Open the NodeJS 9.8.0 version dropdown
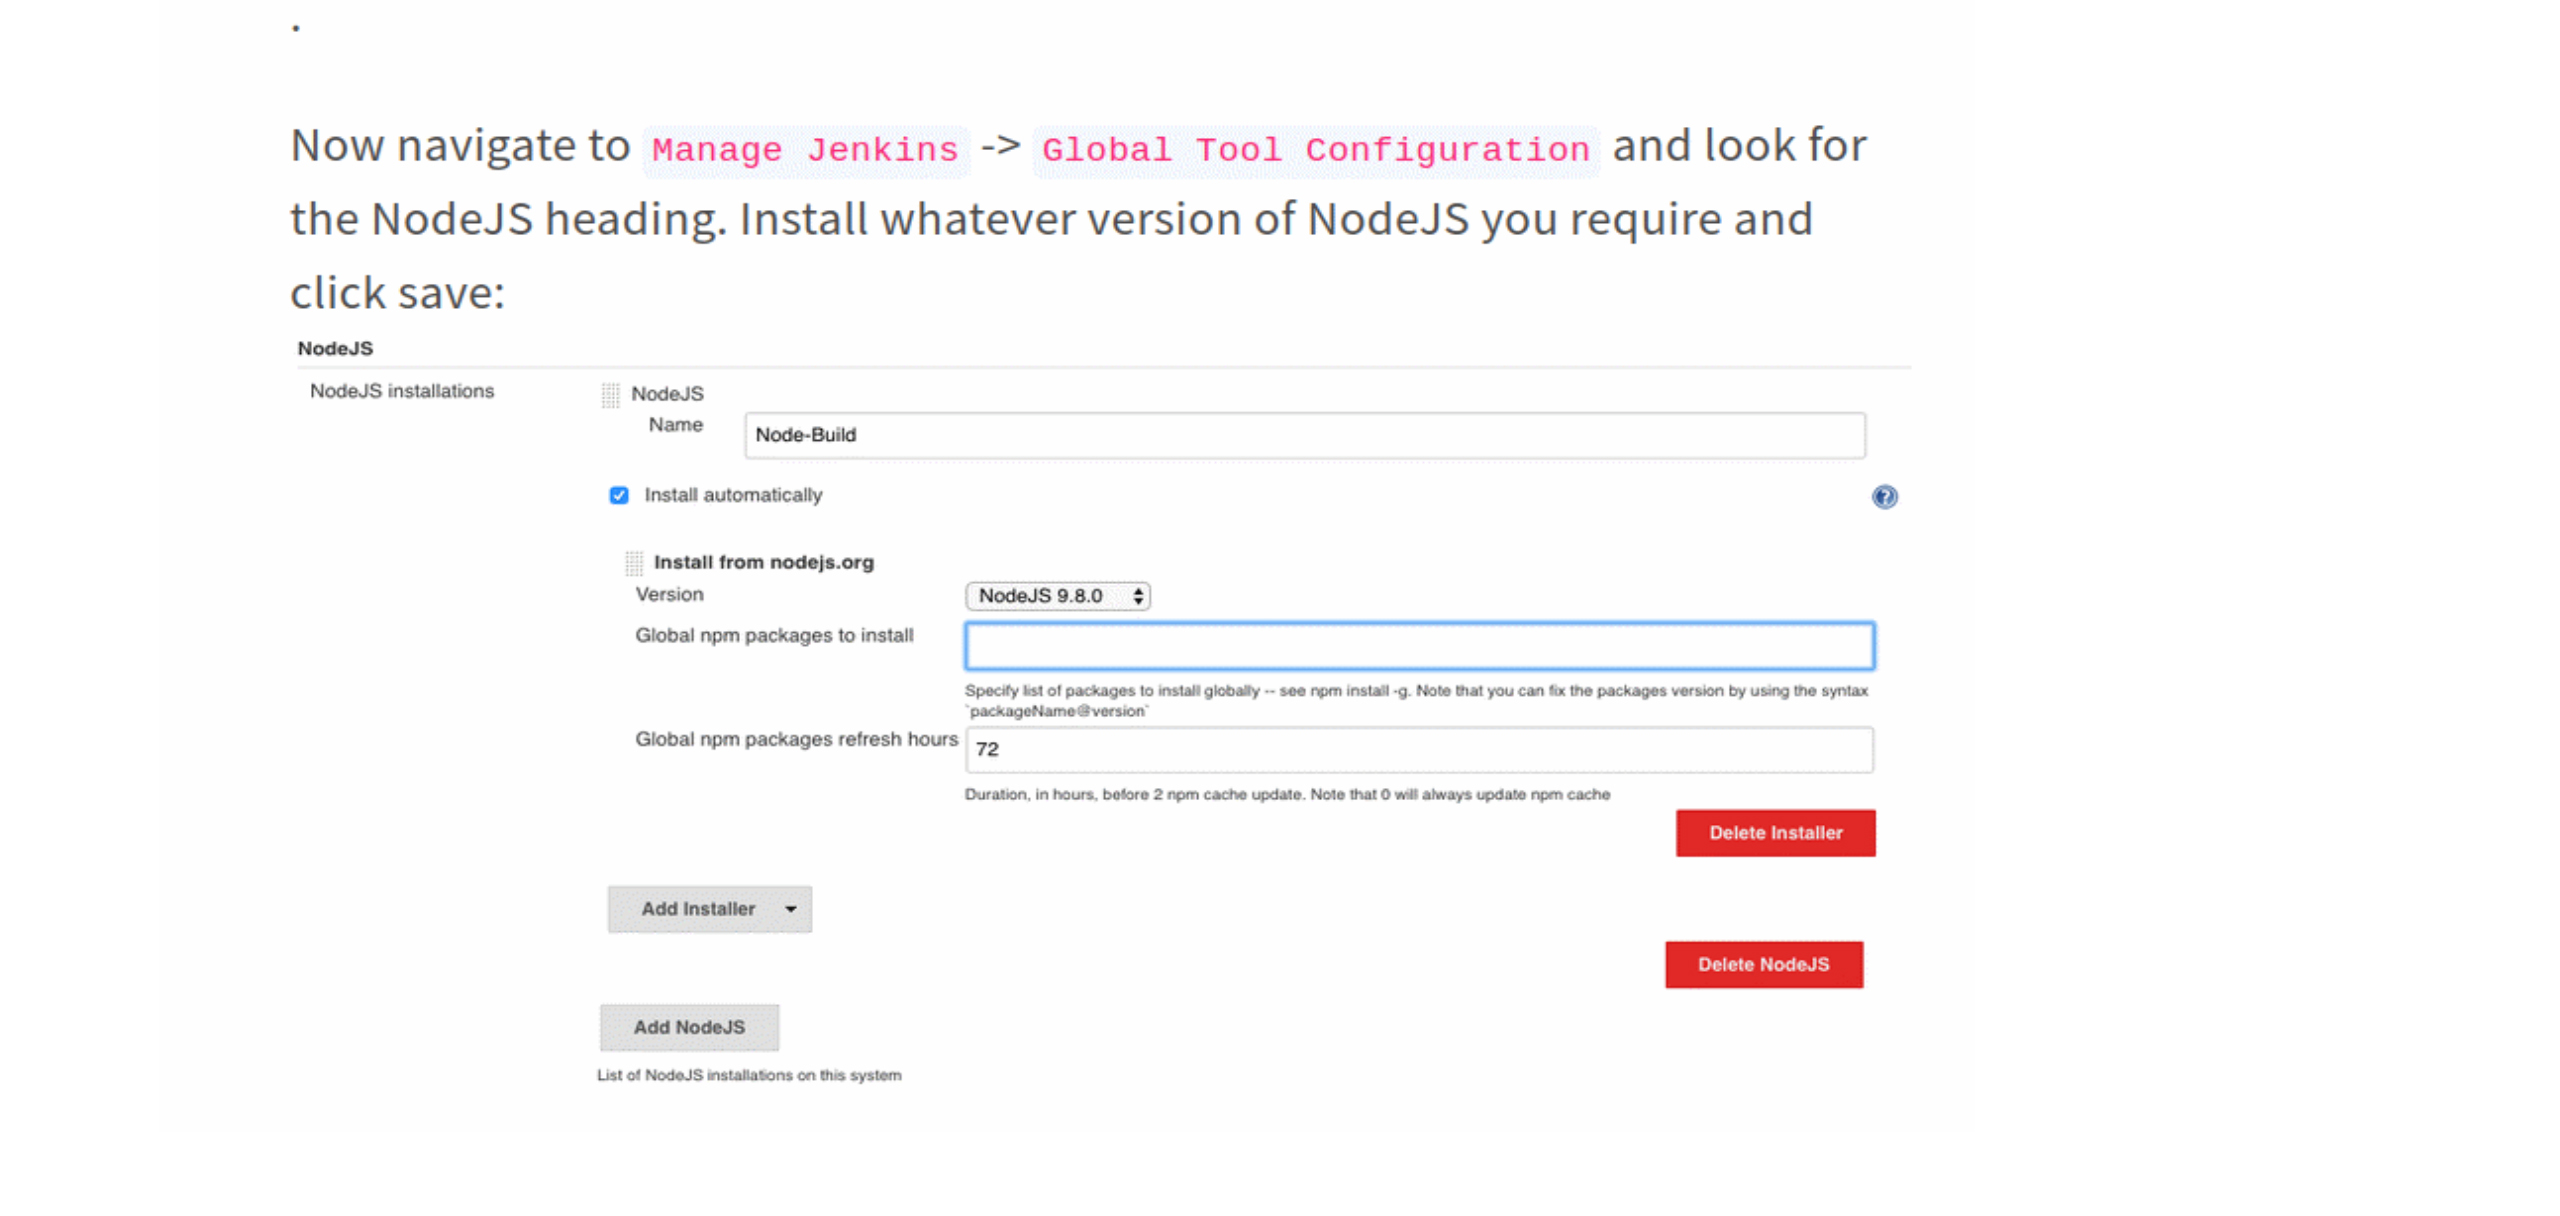The image size is (2560, 1216). click(1057, 596)
